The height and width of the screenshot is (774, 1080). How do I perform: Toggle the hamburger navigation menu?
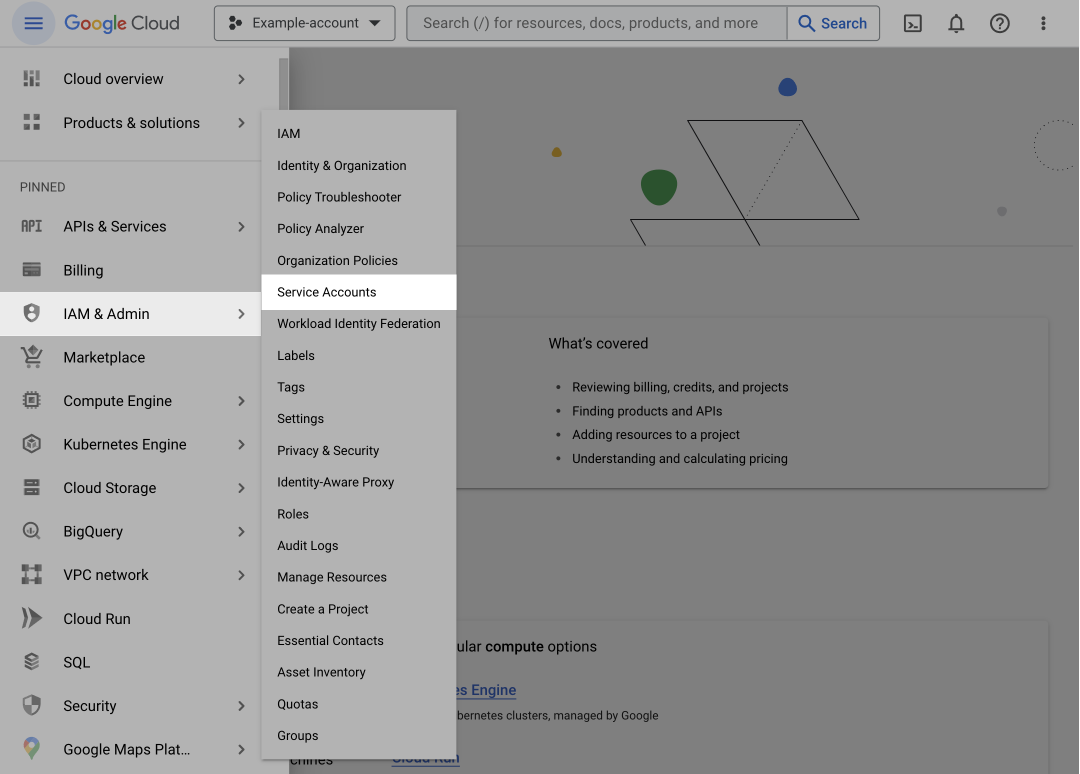[33, 23]
